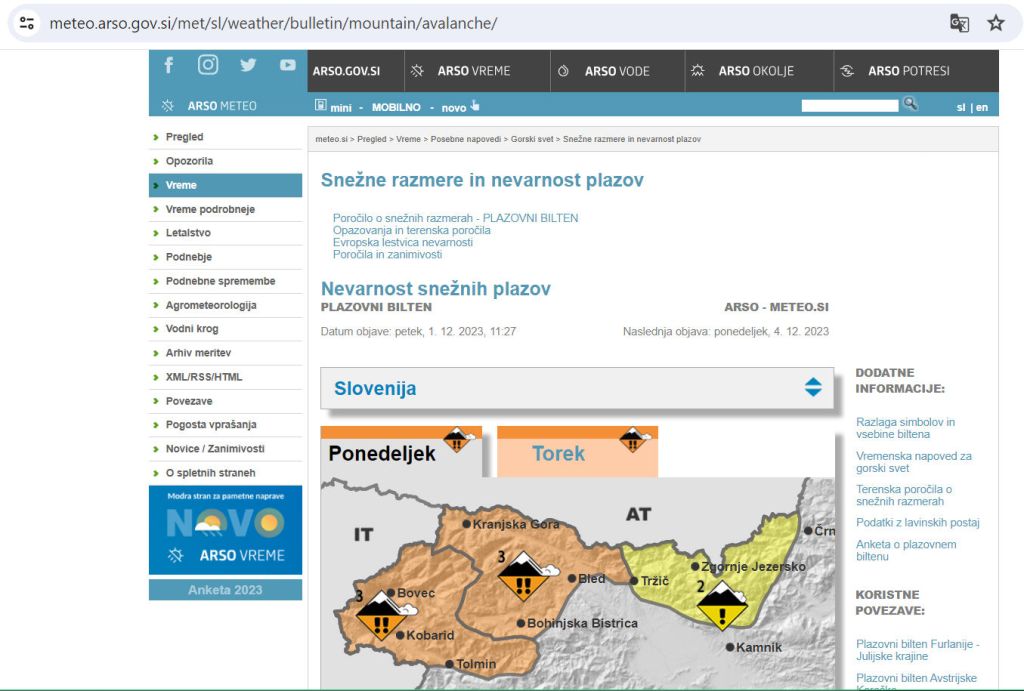Click avalanche danger level 2 map symbol

click(721, 606)
